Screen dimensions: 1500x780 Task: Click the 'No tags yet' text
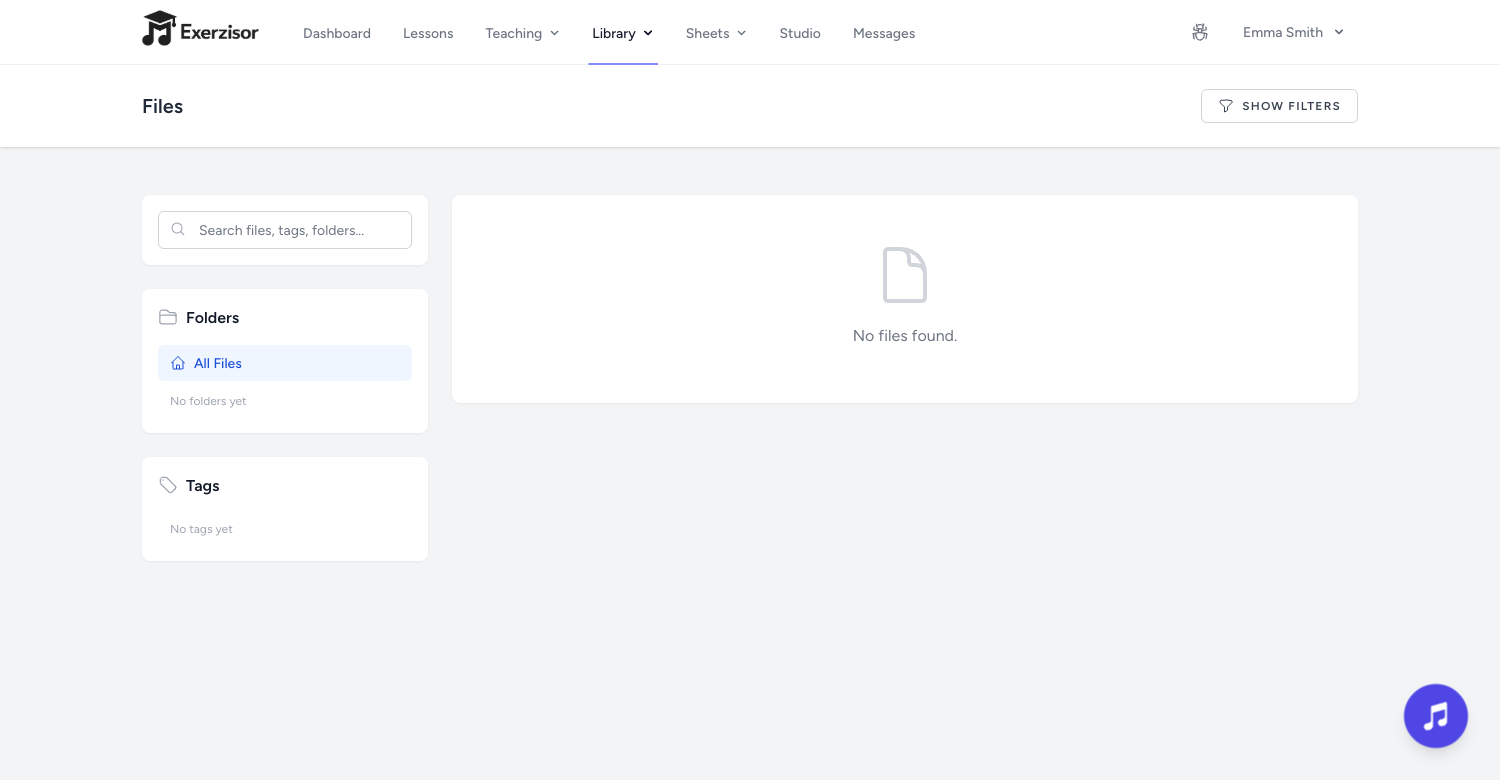pyautogui.click(x=201, y=529)
